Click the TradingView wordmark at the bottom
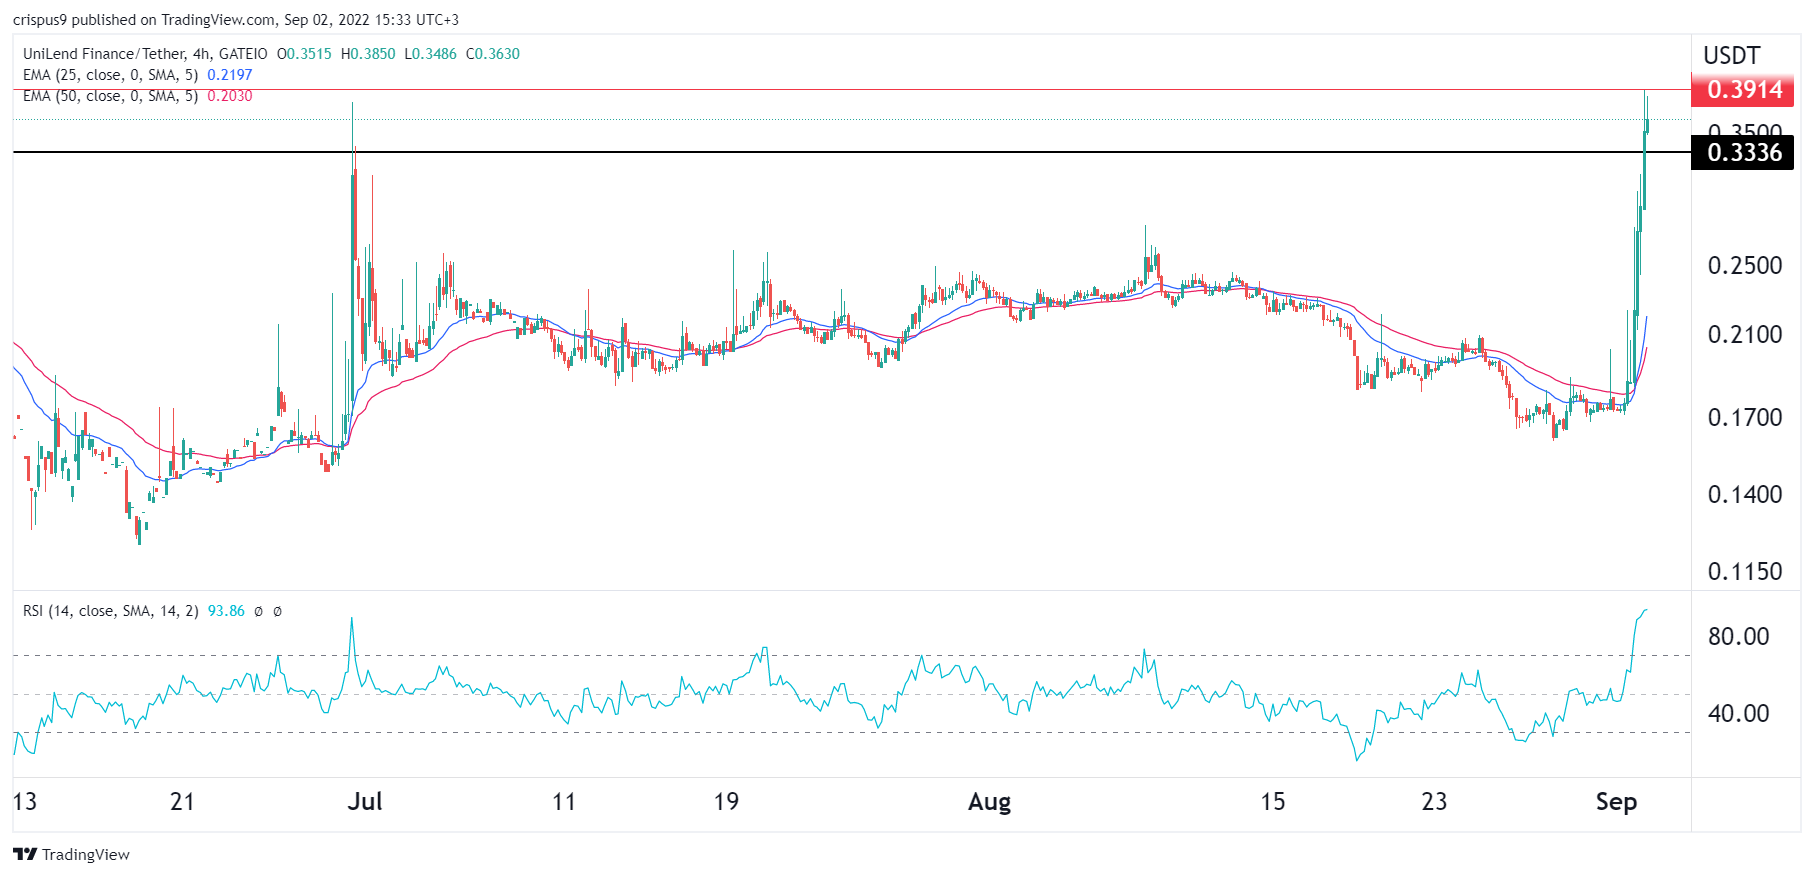Viewport: 1814px width, 876px height. tap(86, 854)
